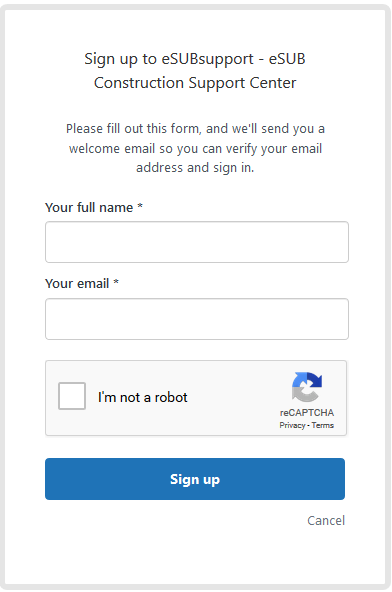The height and width of the screenshot is (592, 392).
Task: Click the Please fill out this form line
Action: coord(195,129)
